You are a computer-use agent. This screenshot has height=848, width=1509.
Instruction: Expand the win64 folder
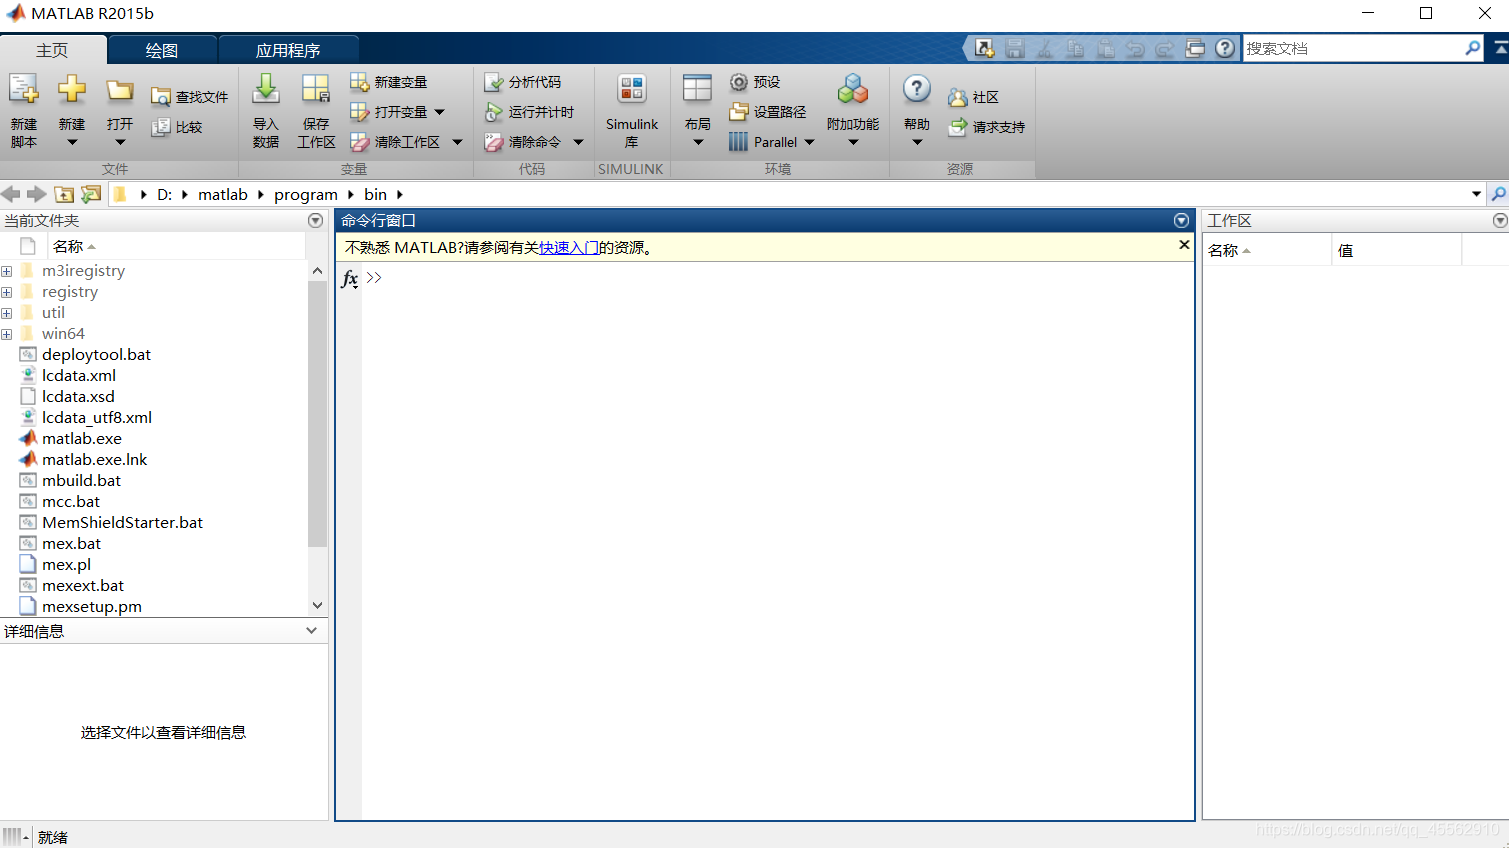pos(7,334)
